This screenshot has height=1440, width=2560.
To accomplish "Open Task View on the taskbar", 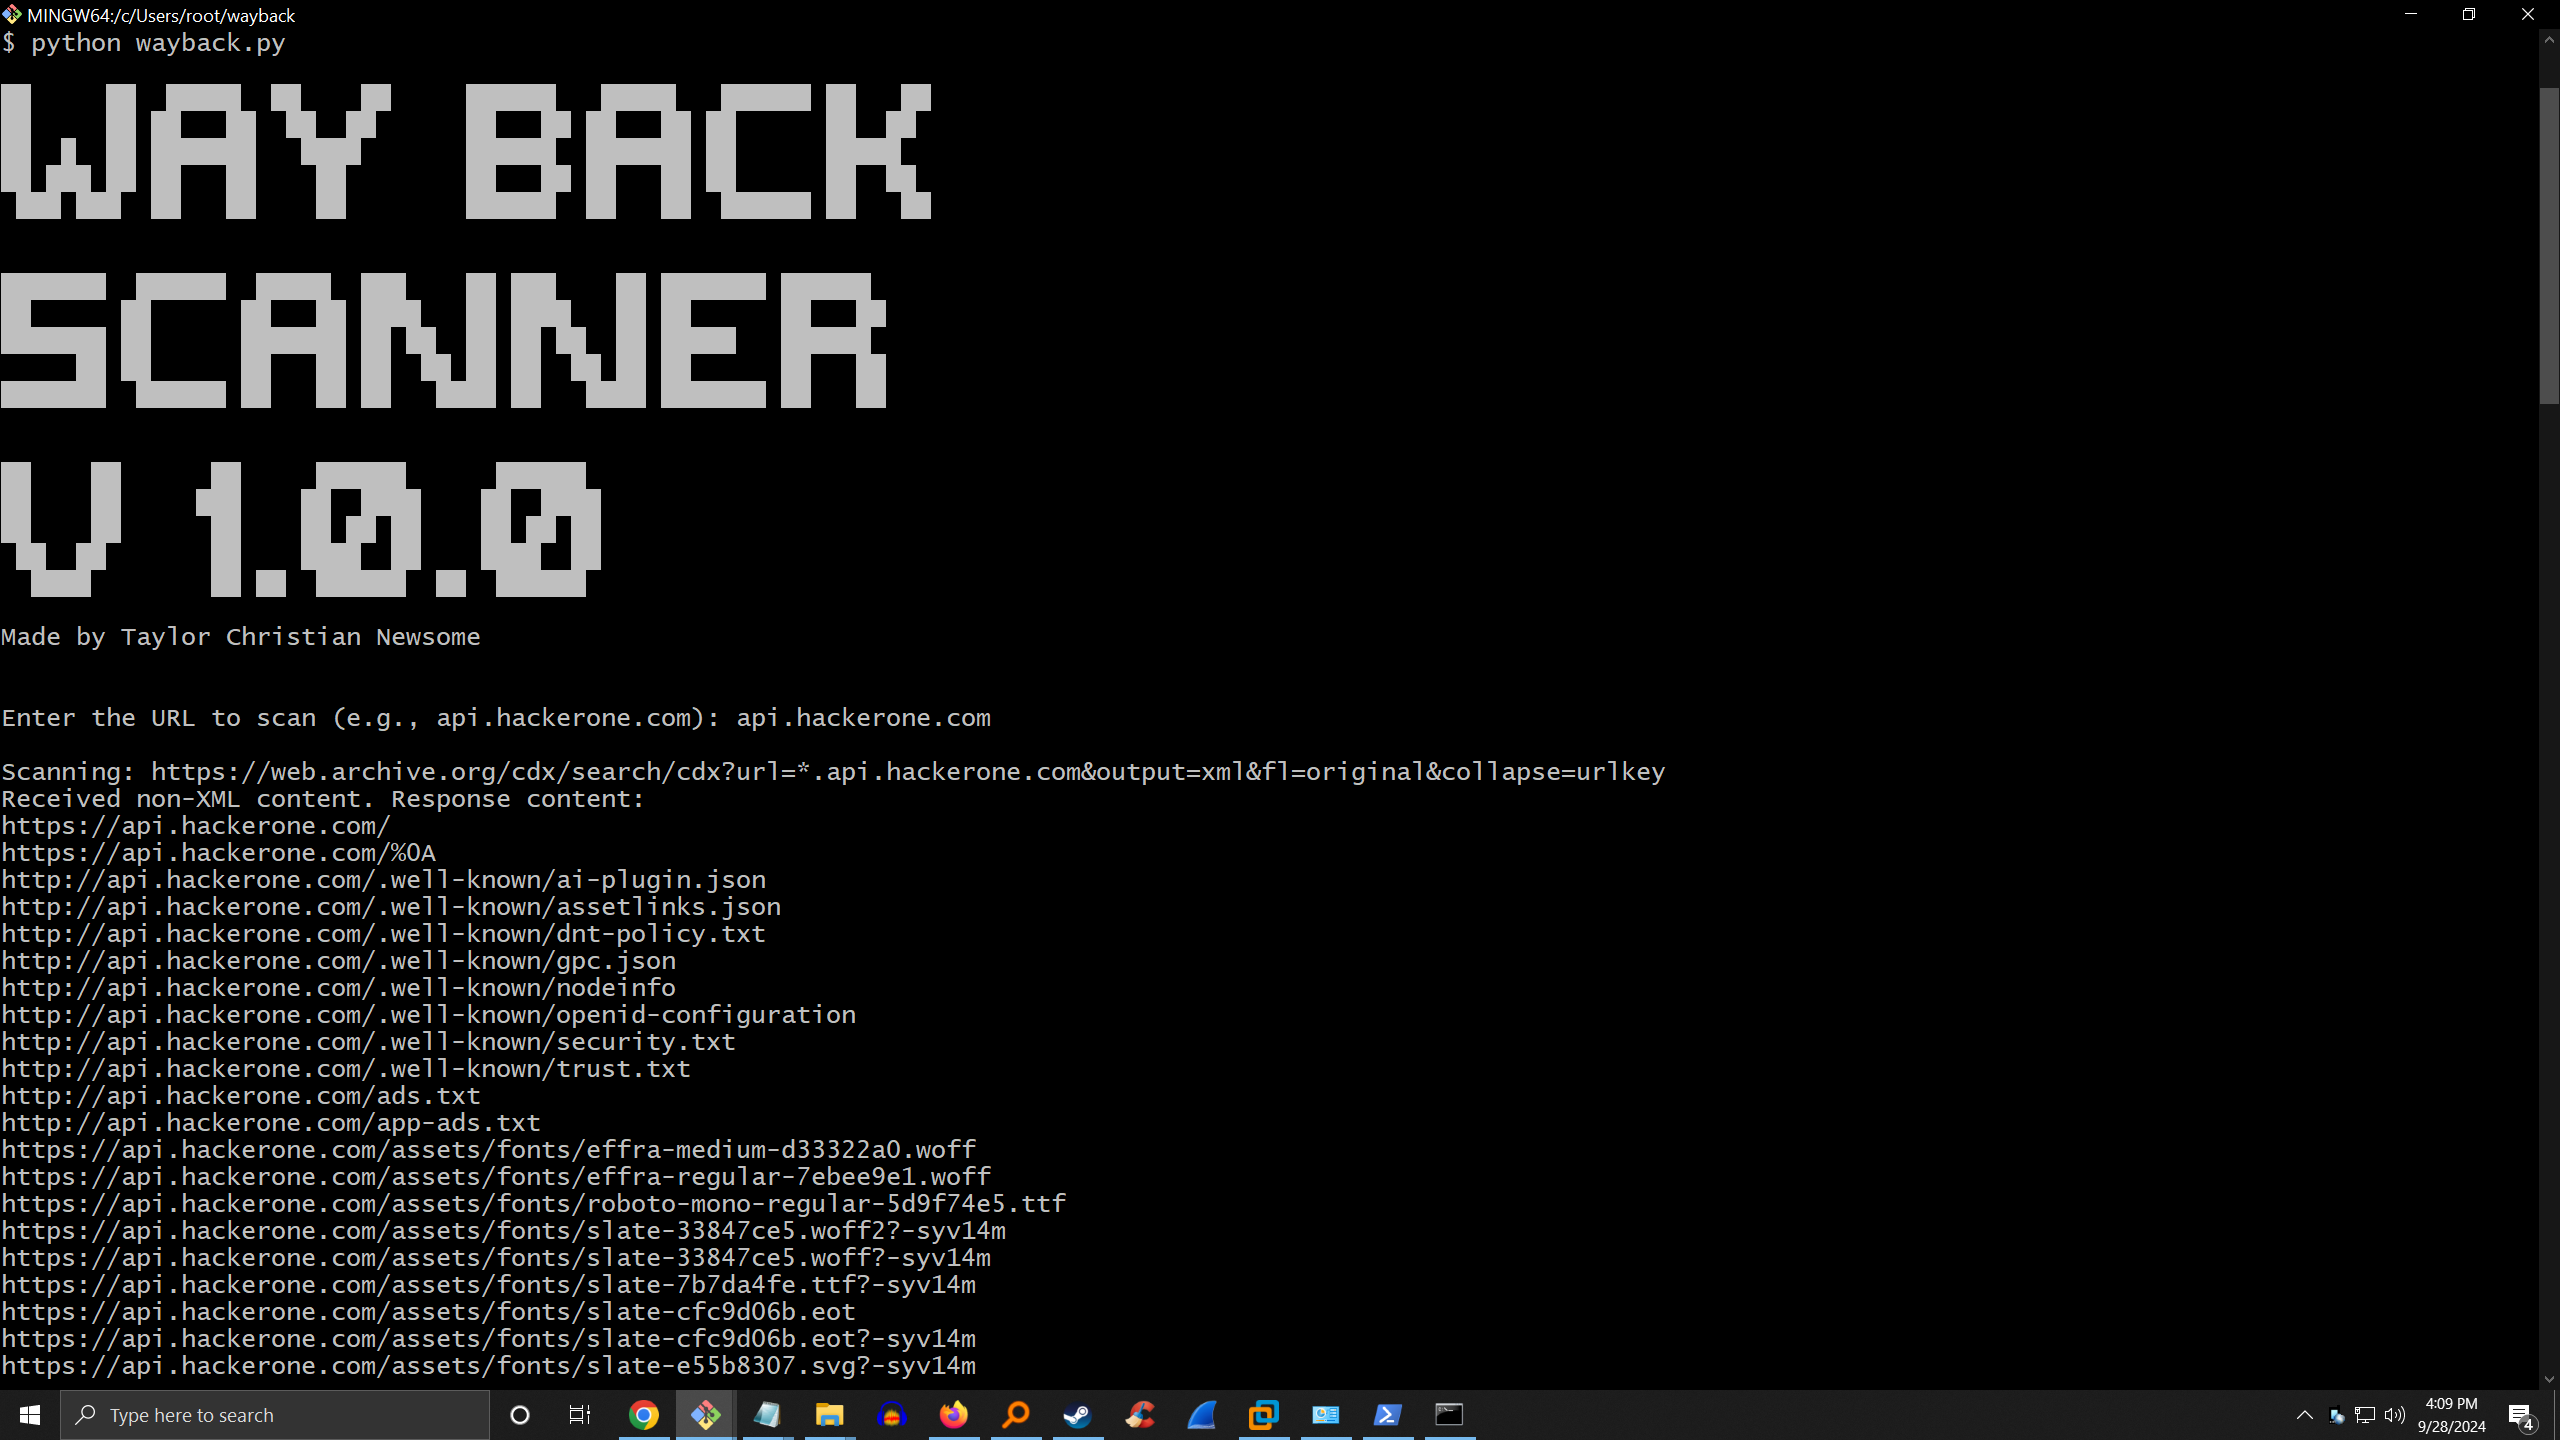I will coord(580,1415).
